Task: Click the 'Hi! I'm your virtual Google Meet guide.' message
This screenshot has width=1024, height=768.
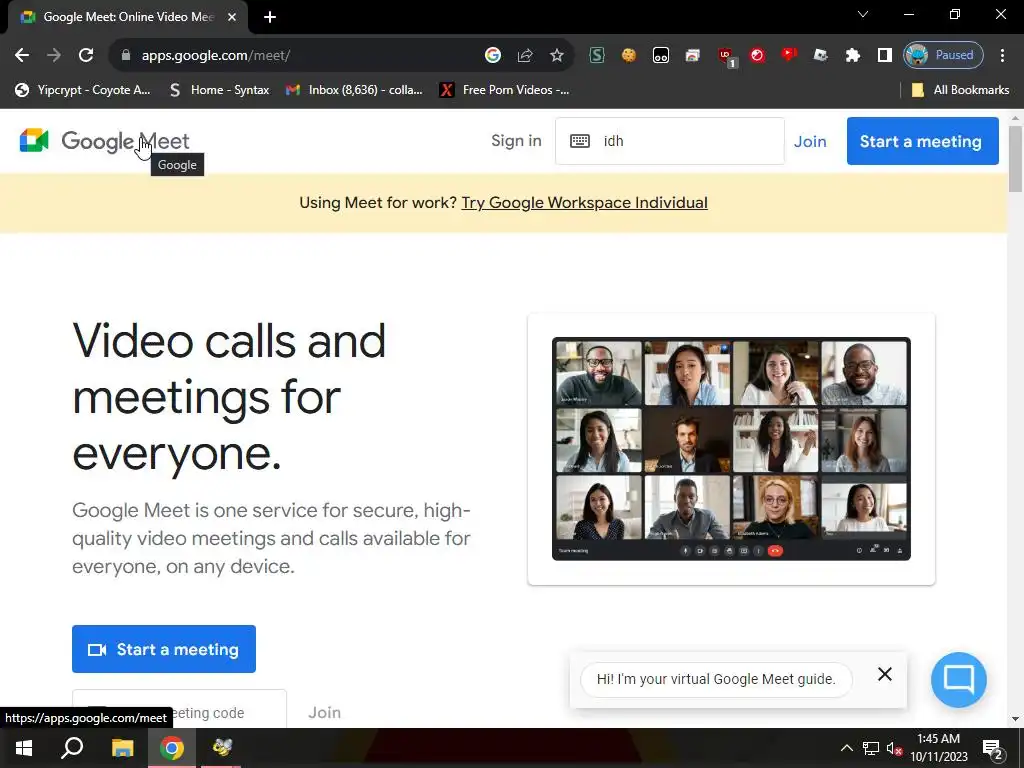Action: click(716, 679)
